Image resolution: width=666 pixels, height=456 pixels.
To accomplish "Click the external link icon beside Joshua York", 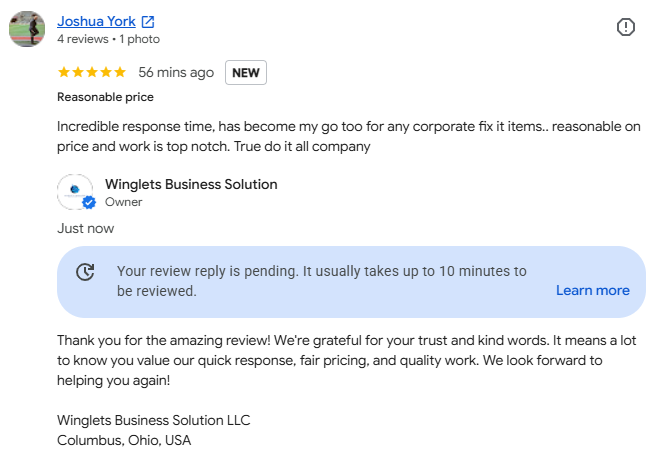I will [x=148, y=22].
